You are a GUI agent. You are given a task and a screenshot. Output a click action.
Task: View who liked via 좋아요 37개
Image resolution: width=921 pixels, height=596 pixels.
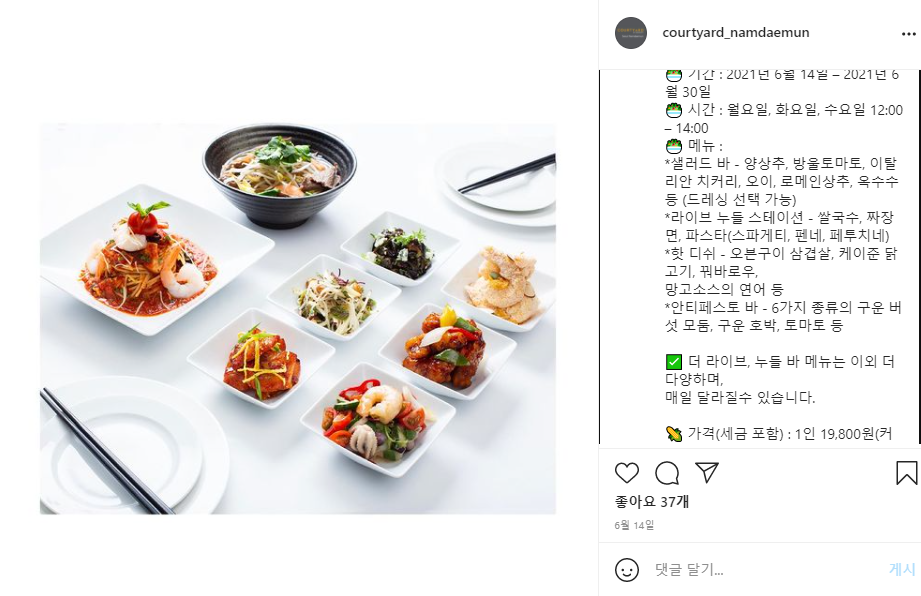[651, 501]
